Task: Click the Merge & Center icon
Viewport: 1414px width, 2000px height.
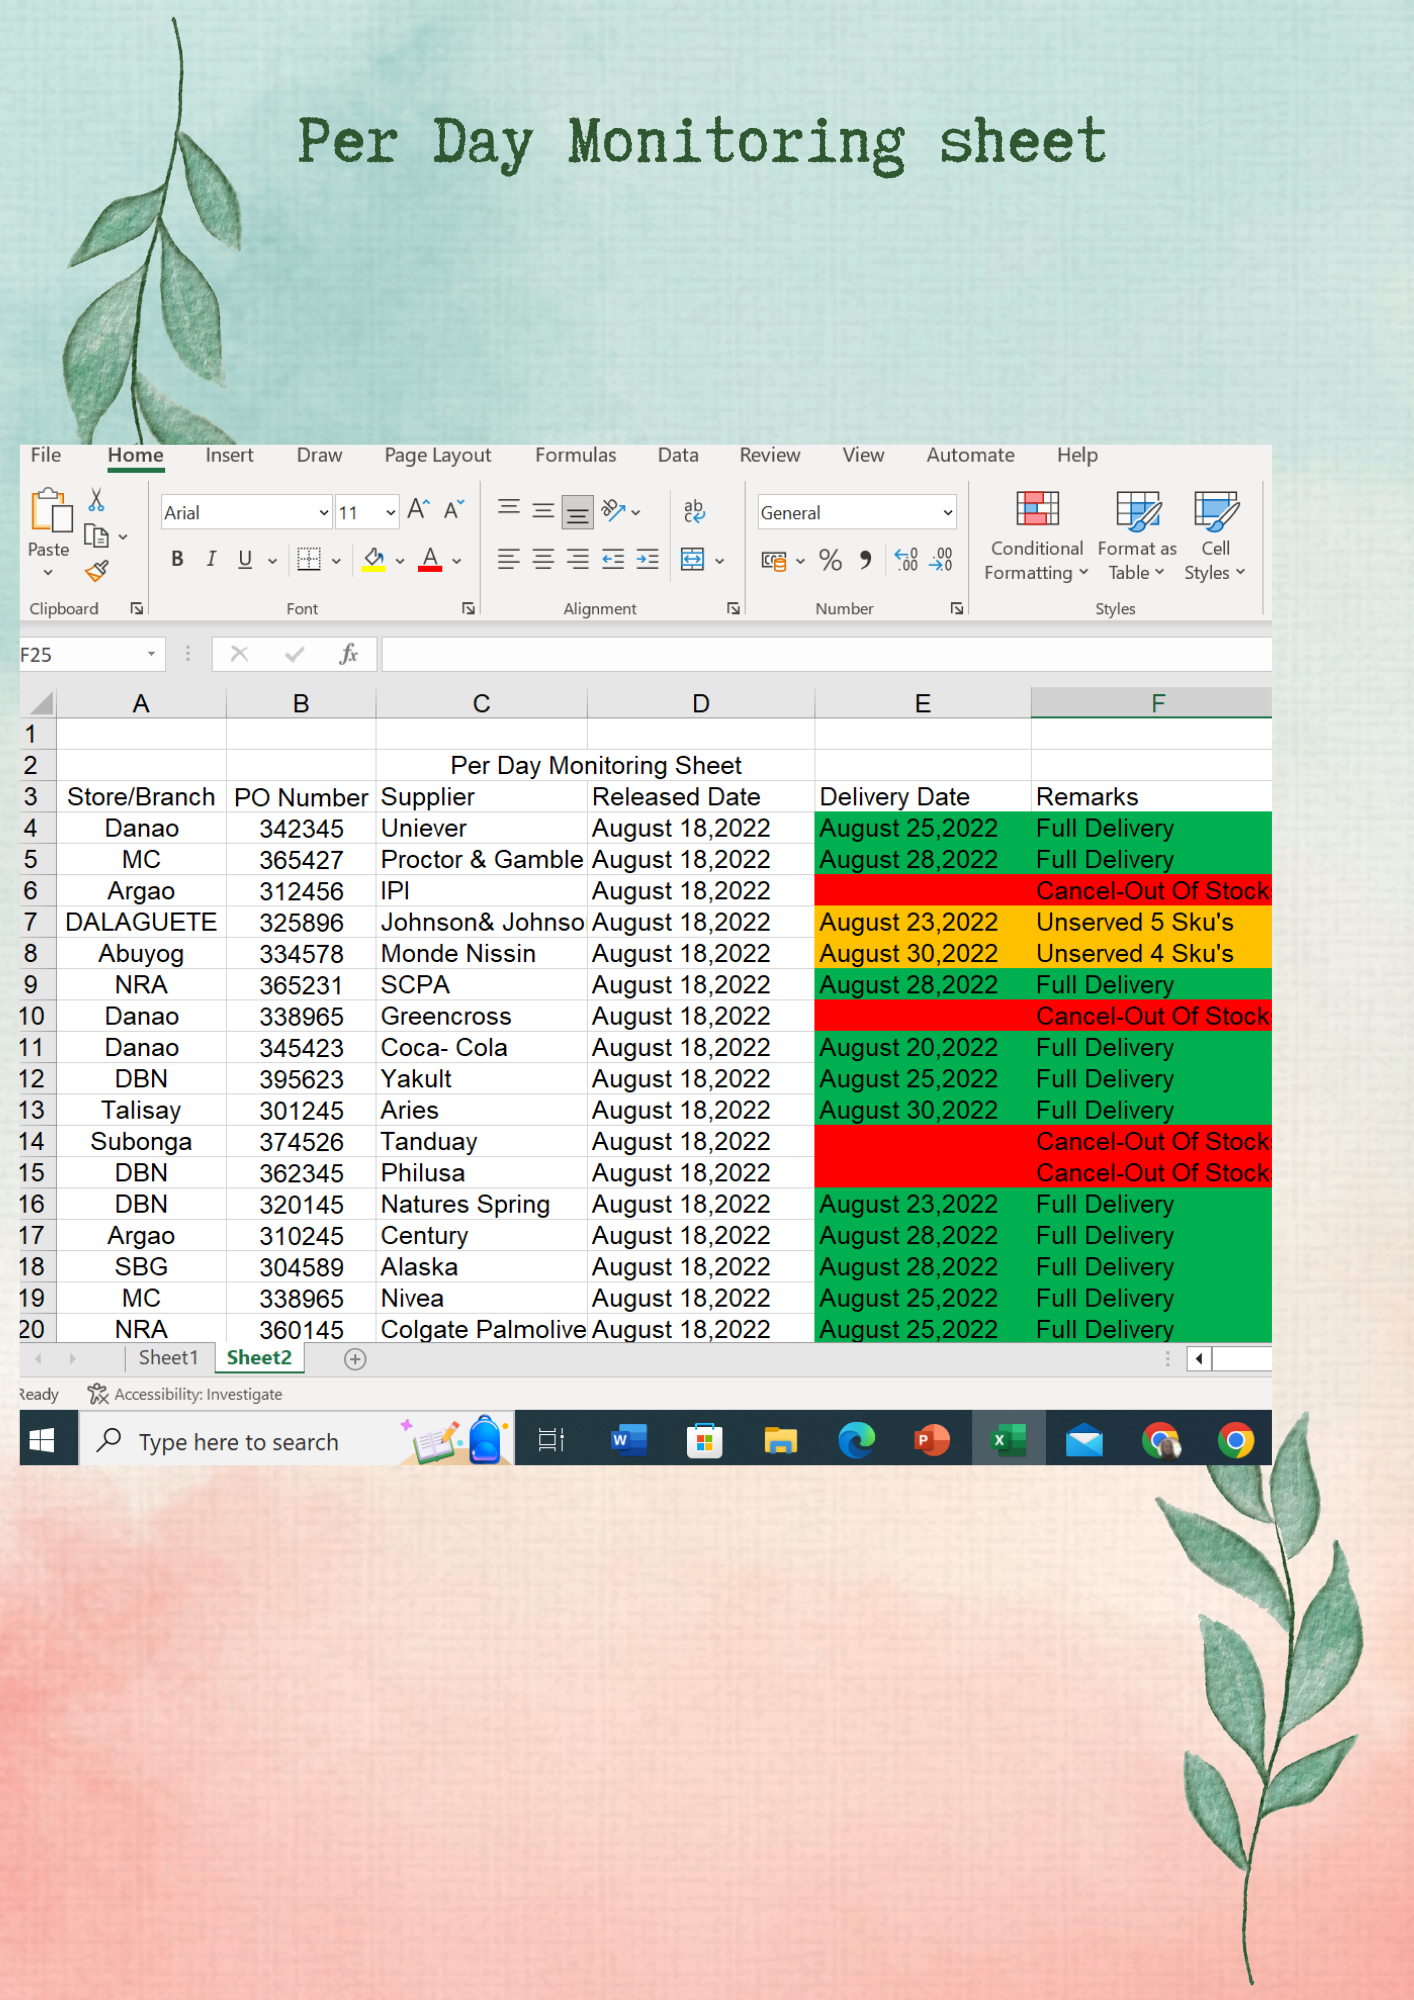Action: (692, 560)
